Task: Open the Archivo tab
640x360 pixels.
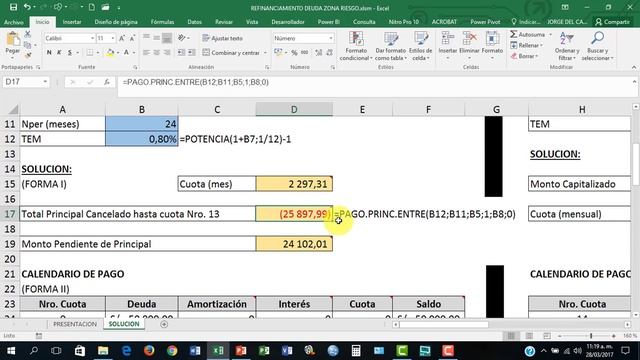Action: pyautogui.click(x=13, y=22)
